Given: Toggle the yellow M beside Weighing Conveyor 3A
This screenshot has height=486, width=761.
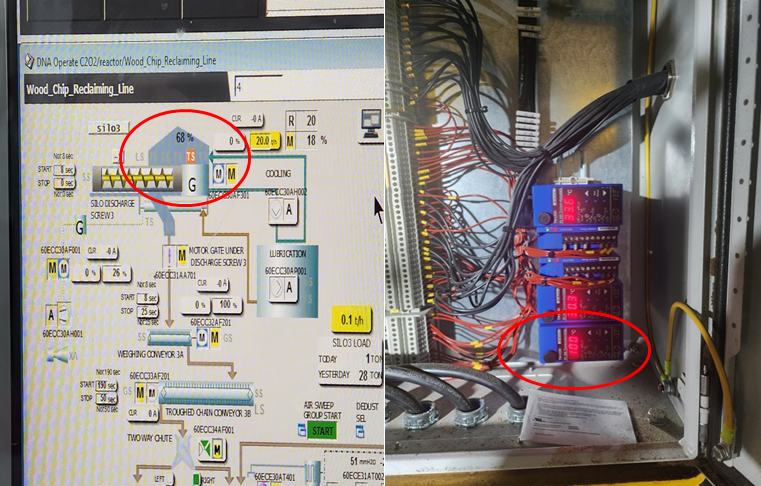Looking at the screenshot, I should click(217, 340).
